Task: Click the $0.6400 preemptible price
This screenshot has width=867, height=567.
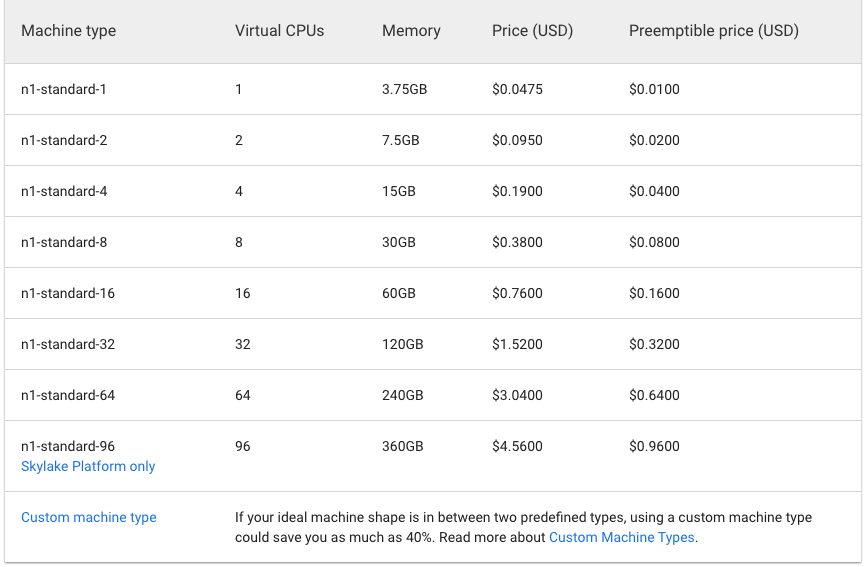Action: (654, 395)
